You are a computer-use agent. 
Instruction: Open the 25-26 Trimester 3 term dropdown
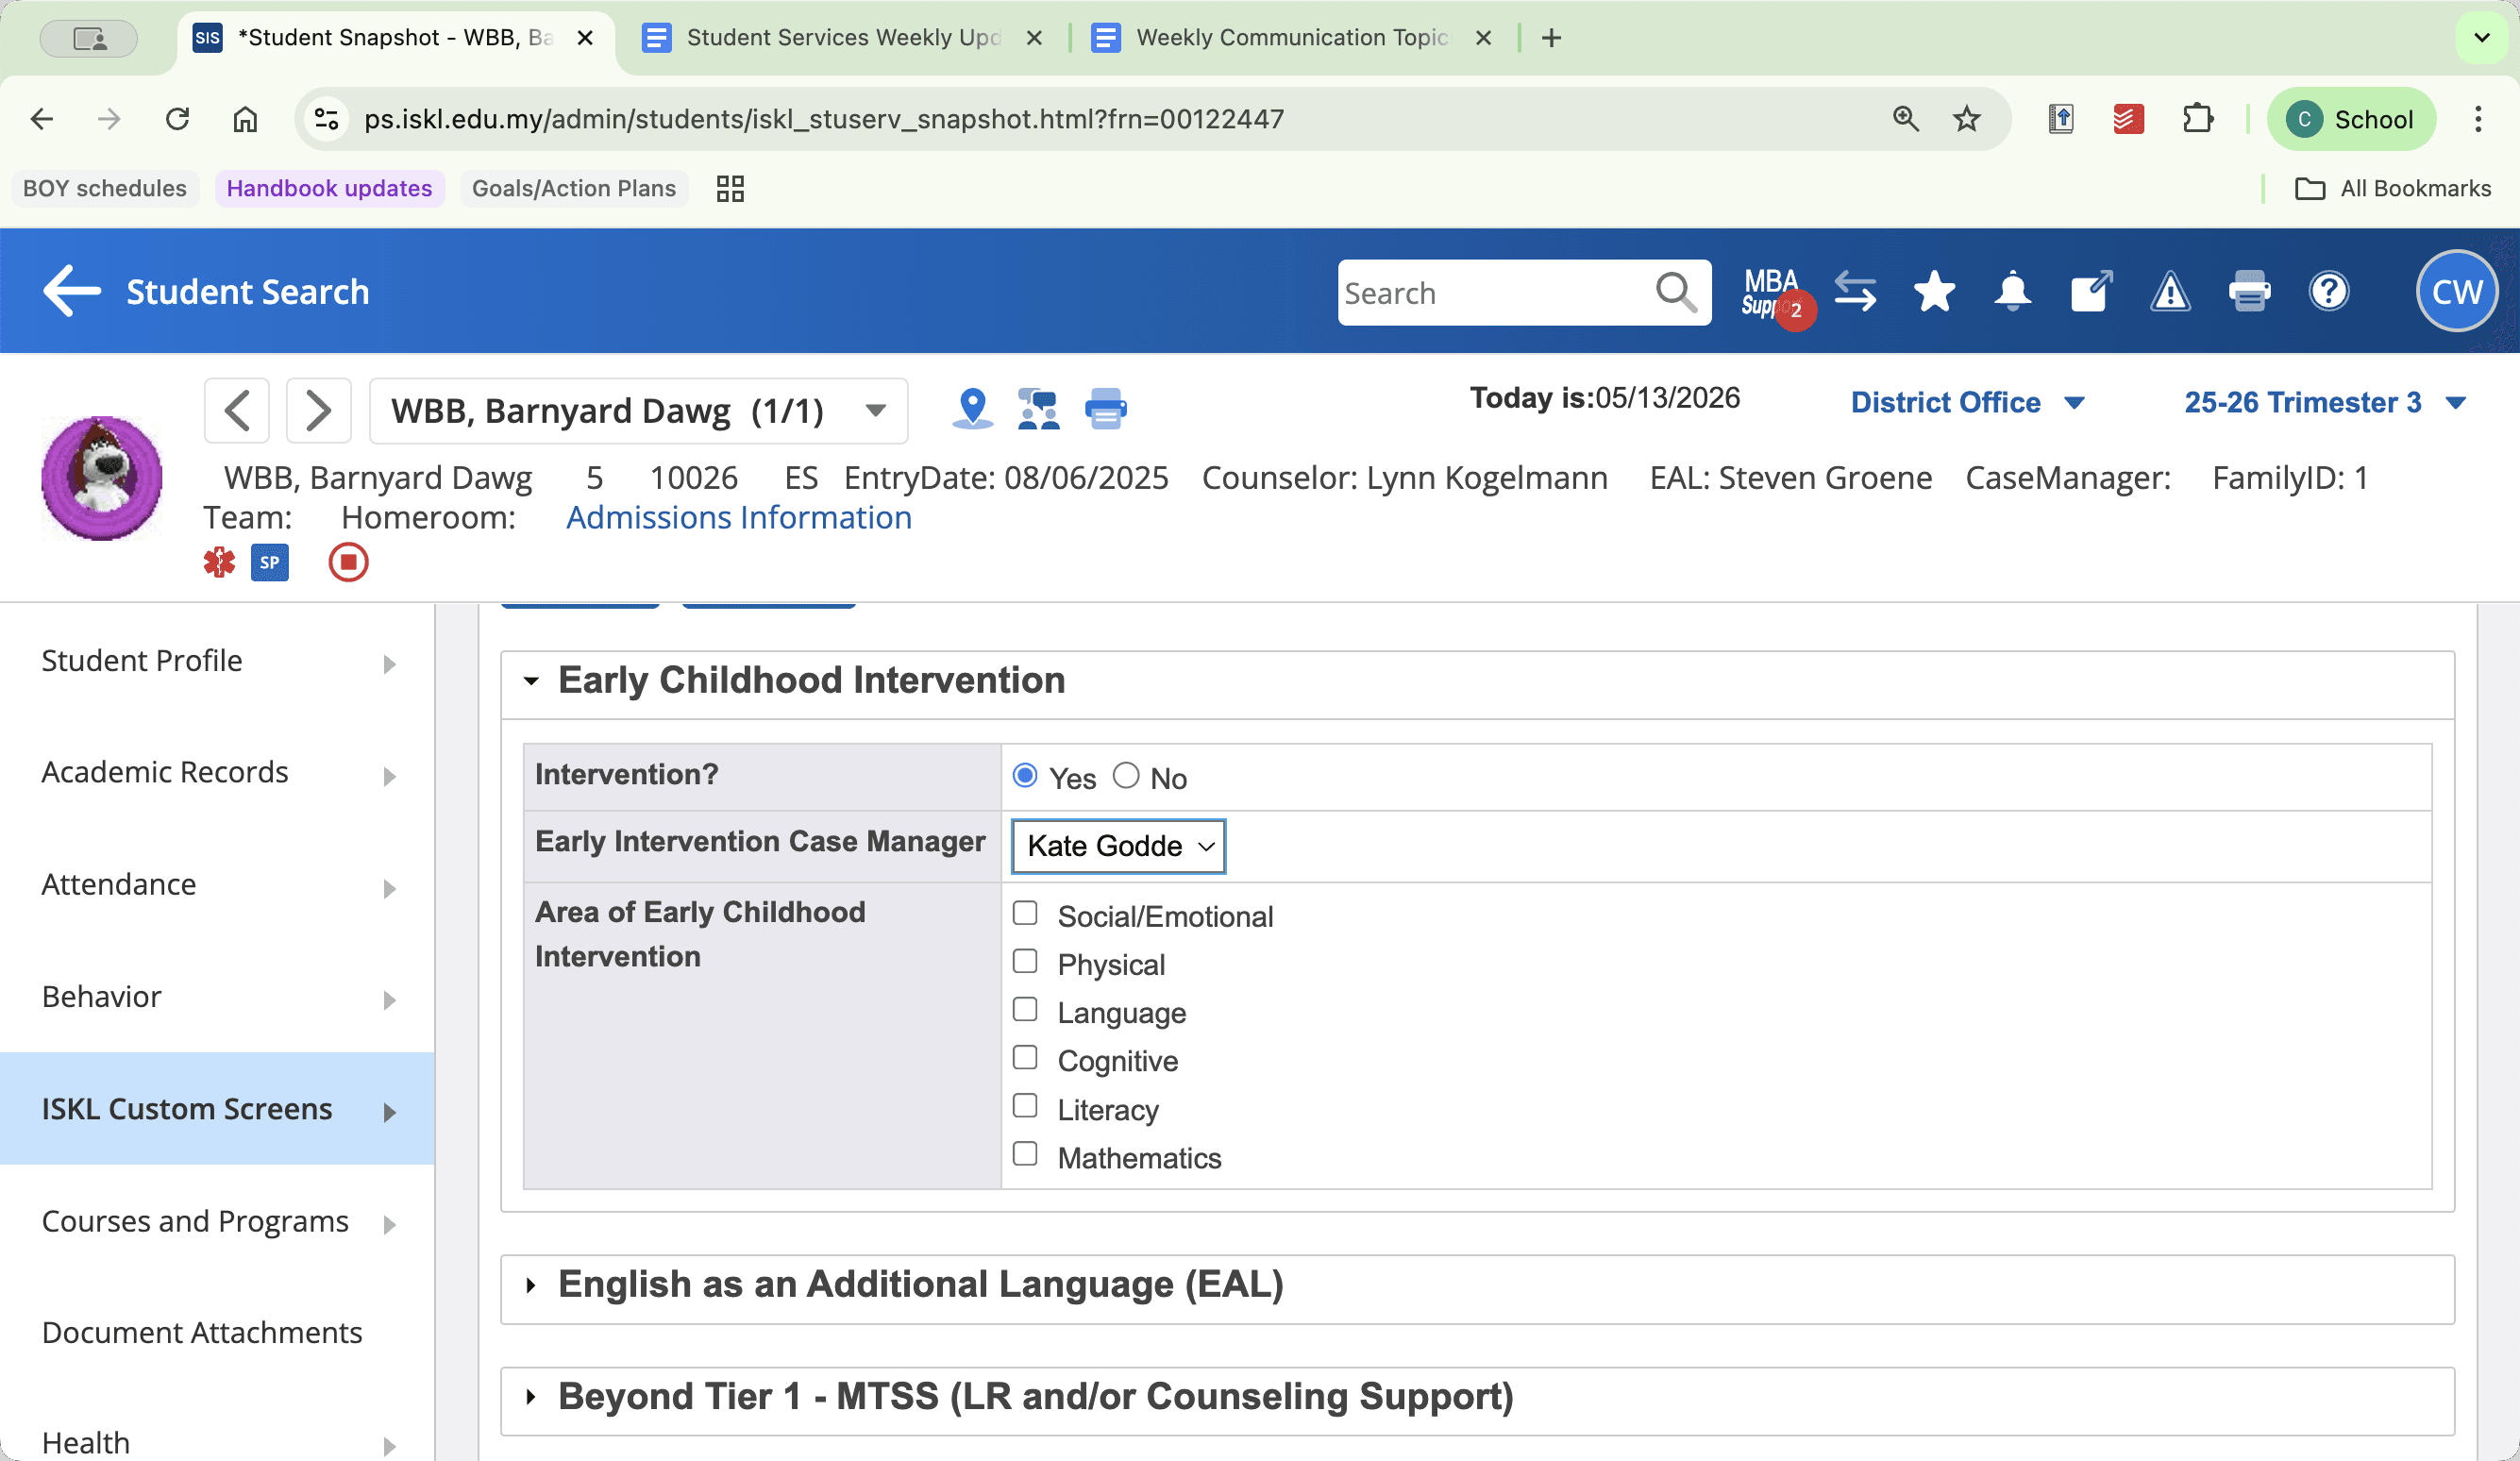(x=2324, y=402)
